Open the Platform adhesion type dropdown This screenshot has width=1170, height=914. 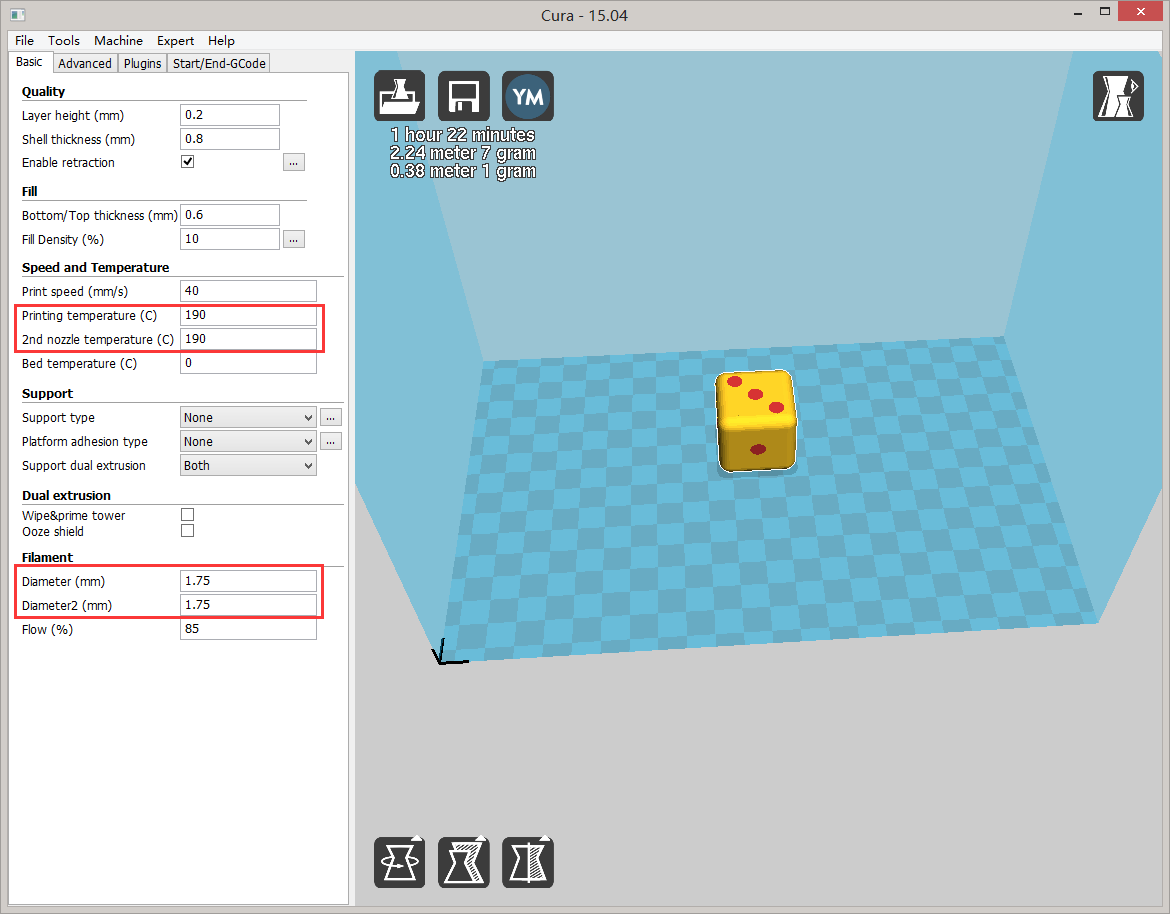click(247, 441)
